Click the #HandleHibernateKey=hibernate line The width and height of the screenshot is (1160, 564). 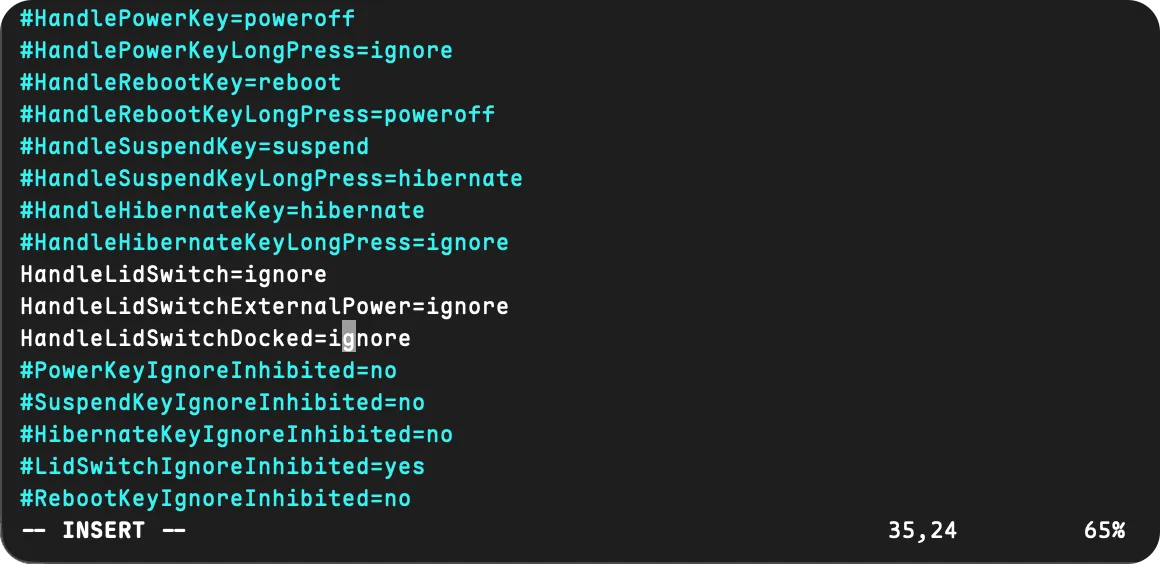222,210
